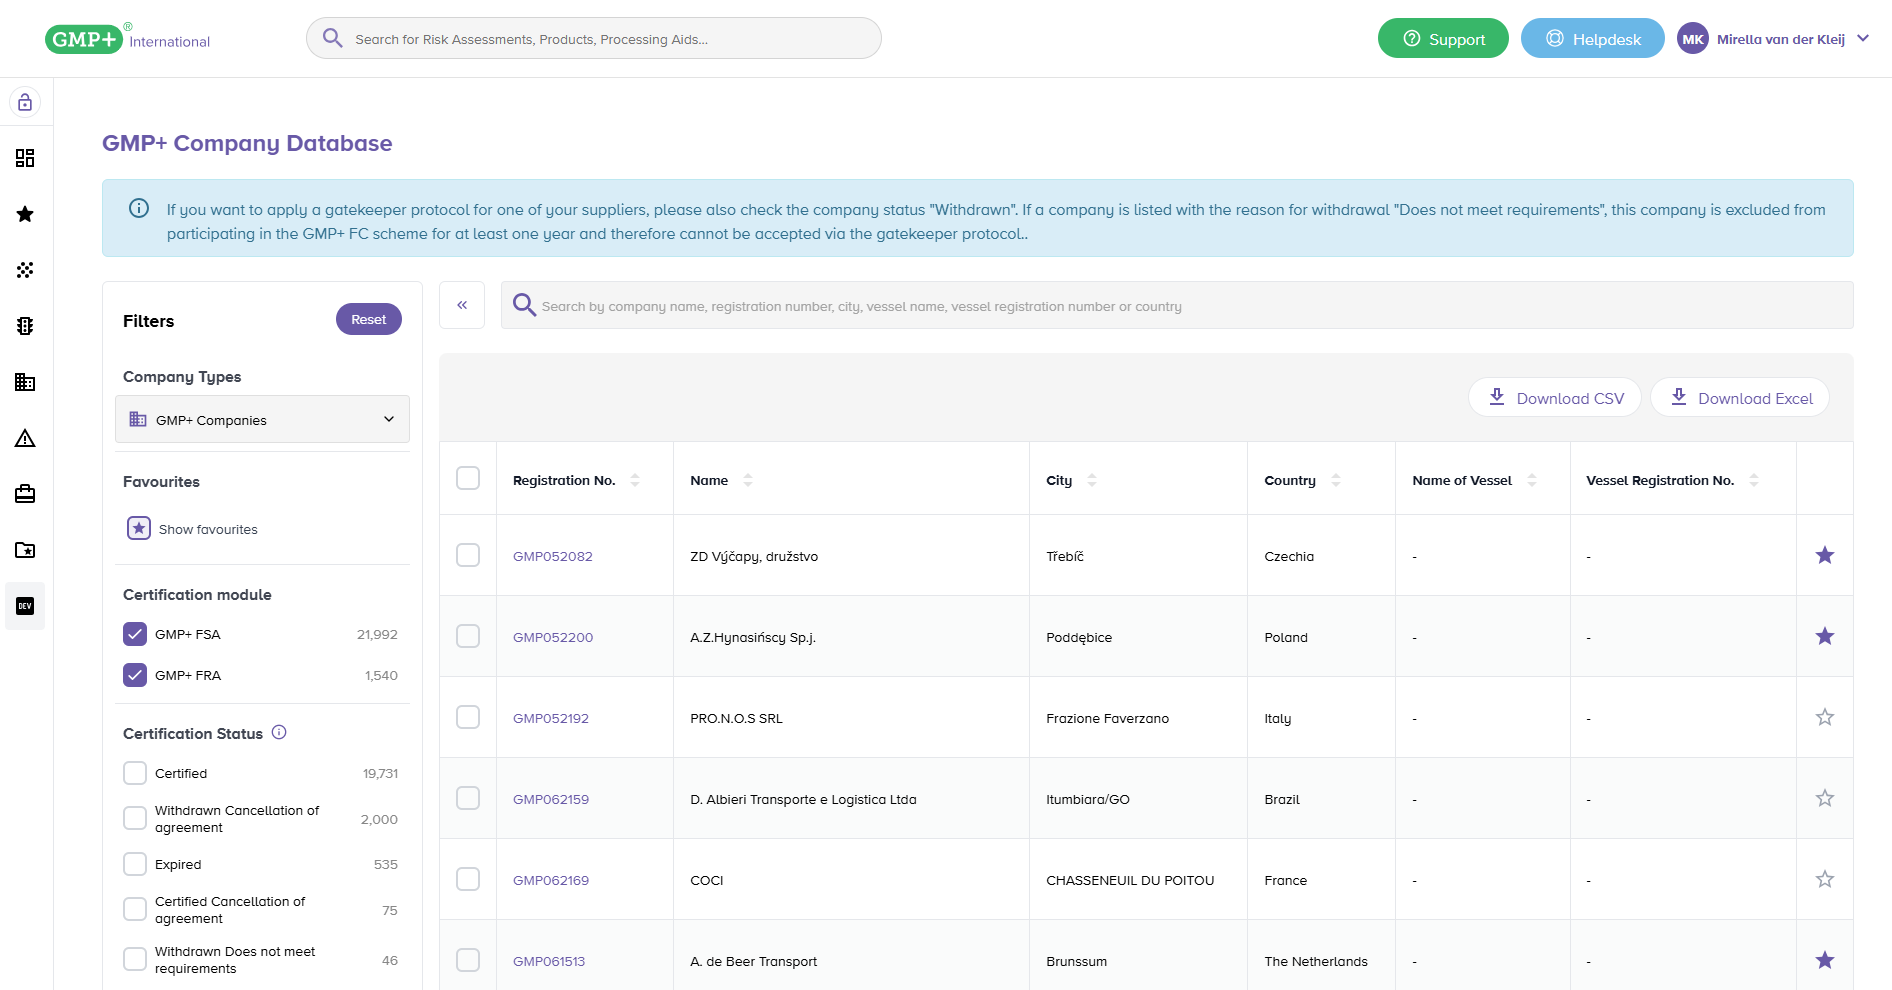Expand the GMP+ Companies type dropdown
1892x990 pixels.
tap(262, 419)
